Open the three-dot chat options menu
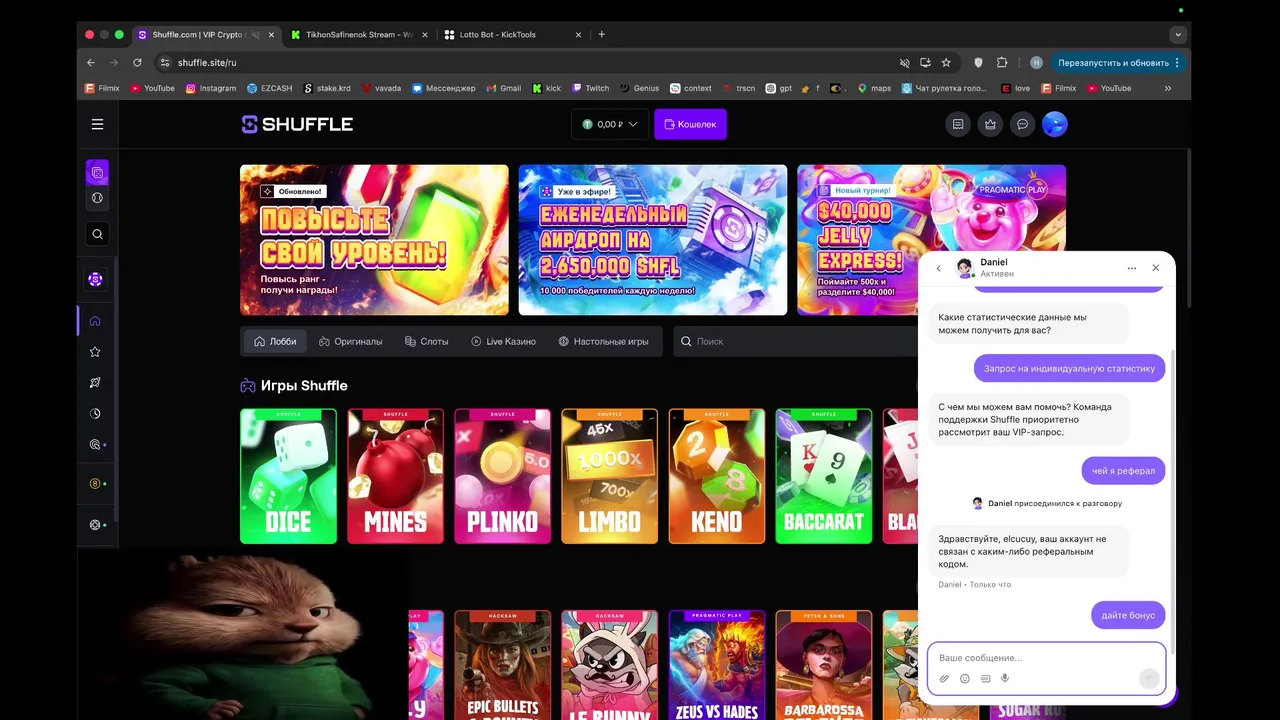 [x=1132, y=268]
